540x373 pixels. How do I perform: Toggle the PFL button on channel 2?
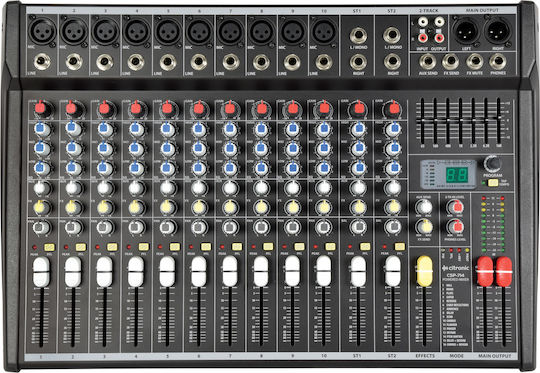(81, 247)
